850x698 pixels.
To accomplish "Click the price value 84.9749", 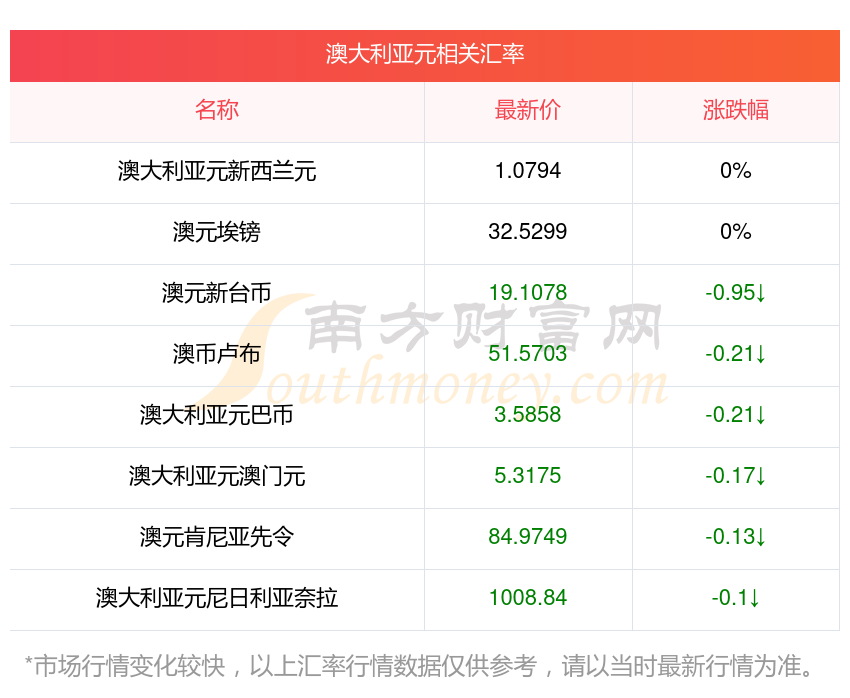I will pos(527,537).
